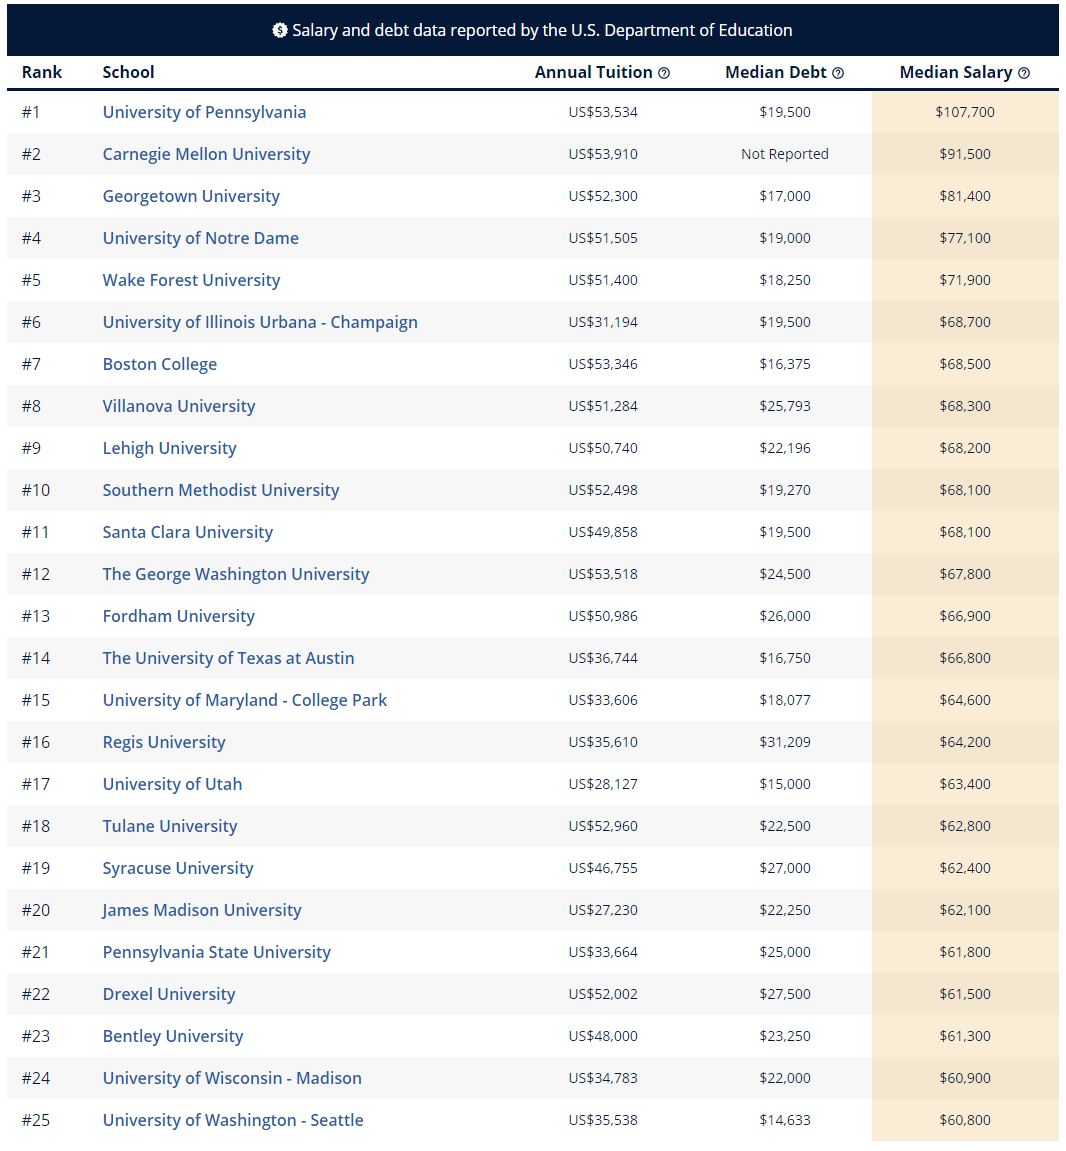Viewport: 1066px width, 1151px height.
Task: Click the $60,800 salary cell
Action: pos(965,1120)
